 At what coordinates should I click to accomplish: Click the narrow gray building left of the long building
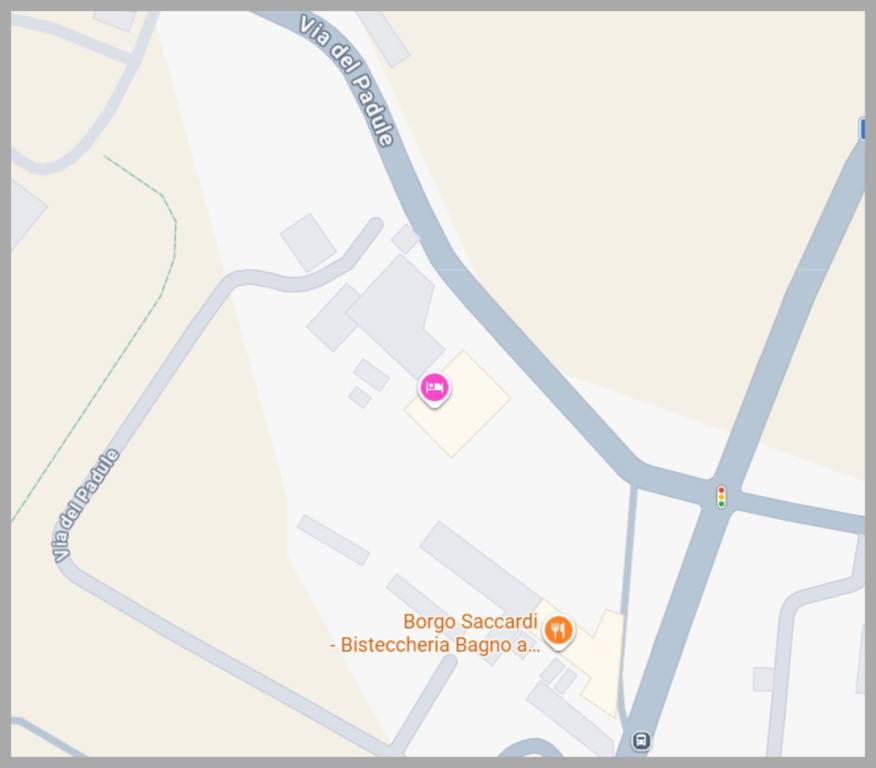(x=333, y=540)
